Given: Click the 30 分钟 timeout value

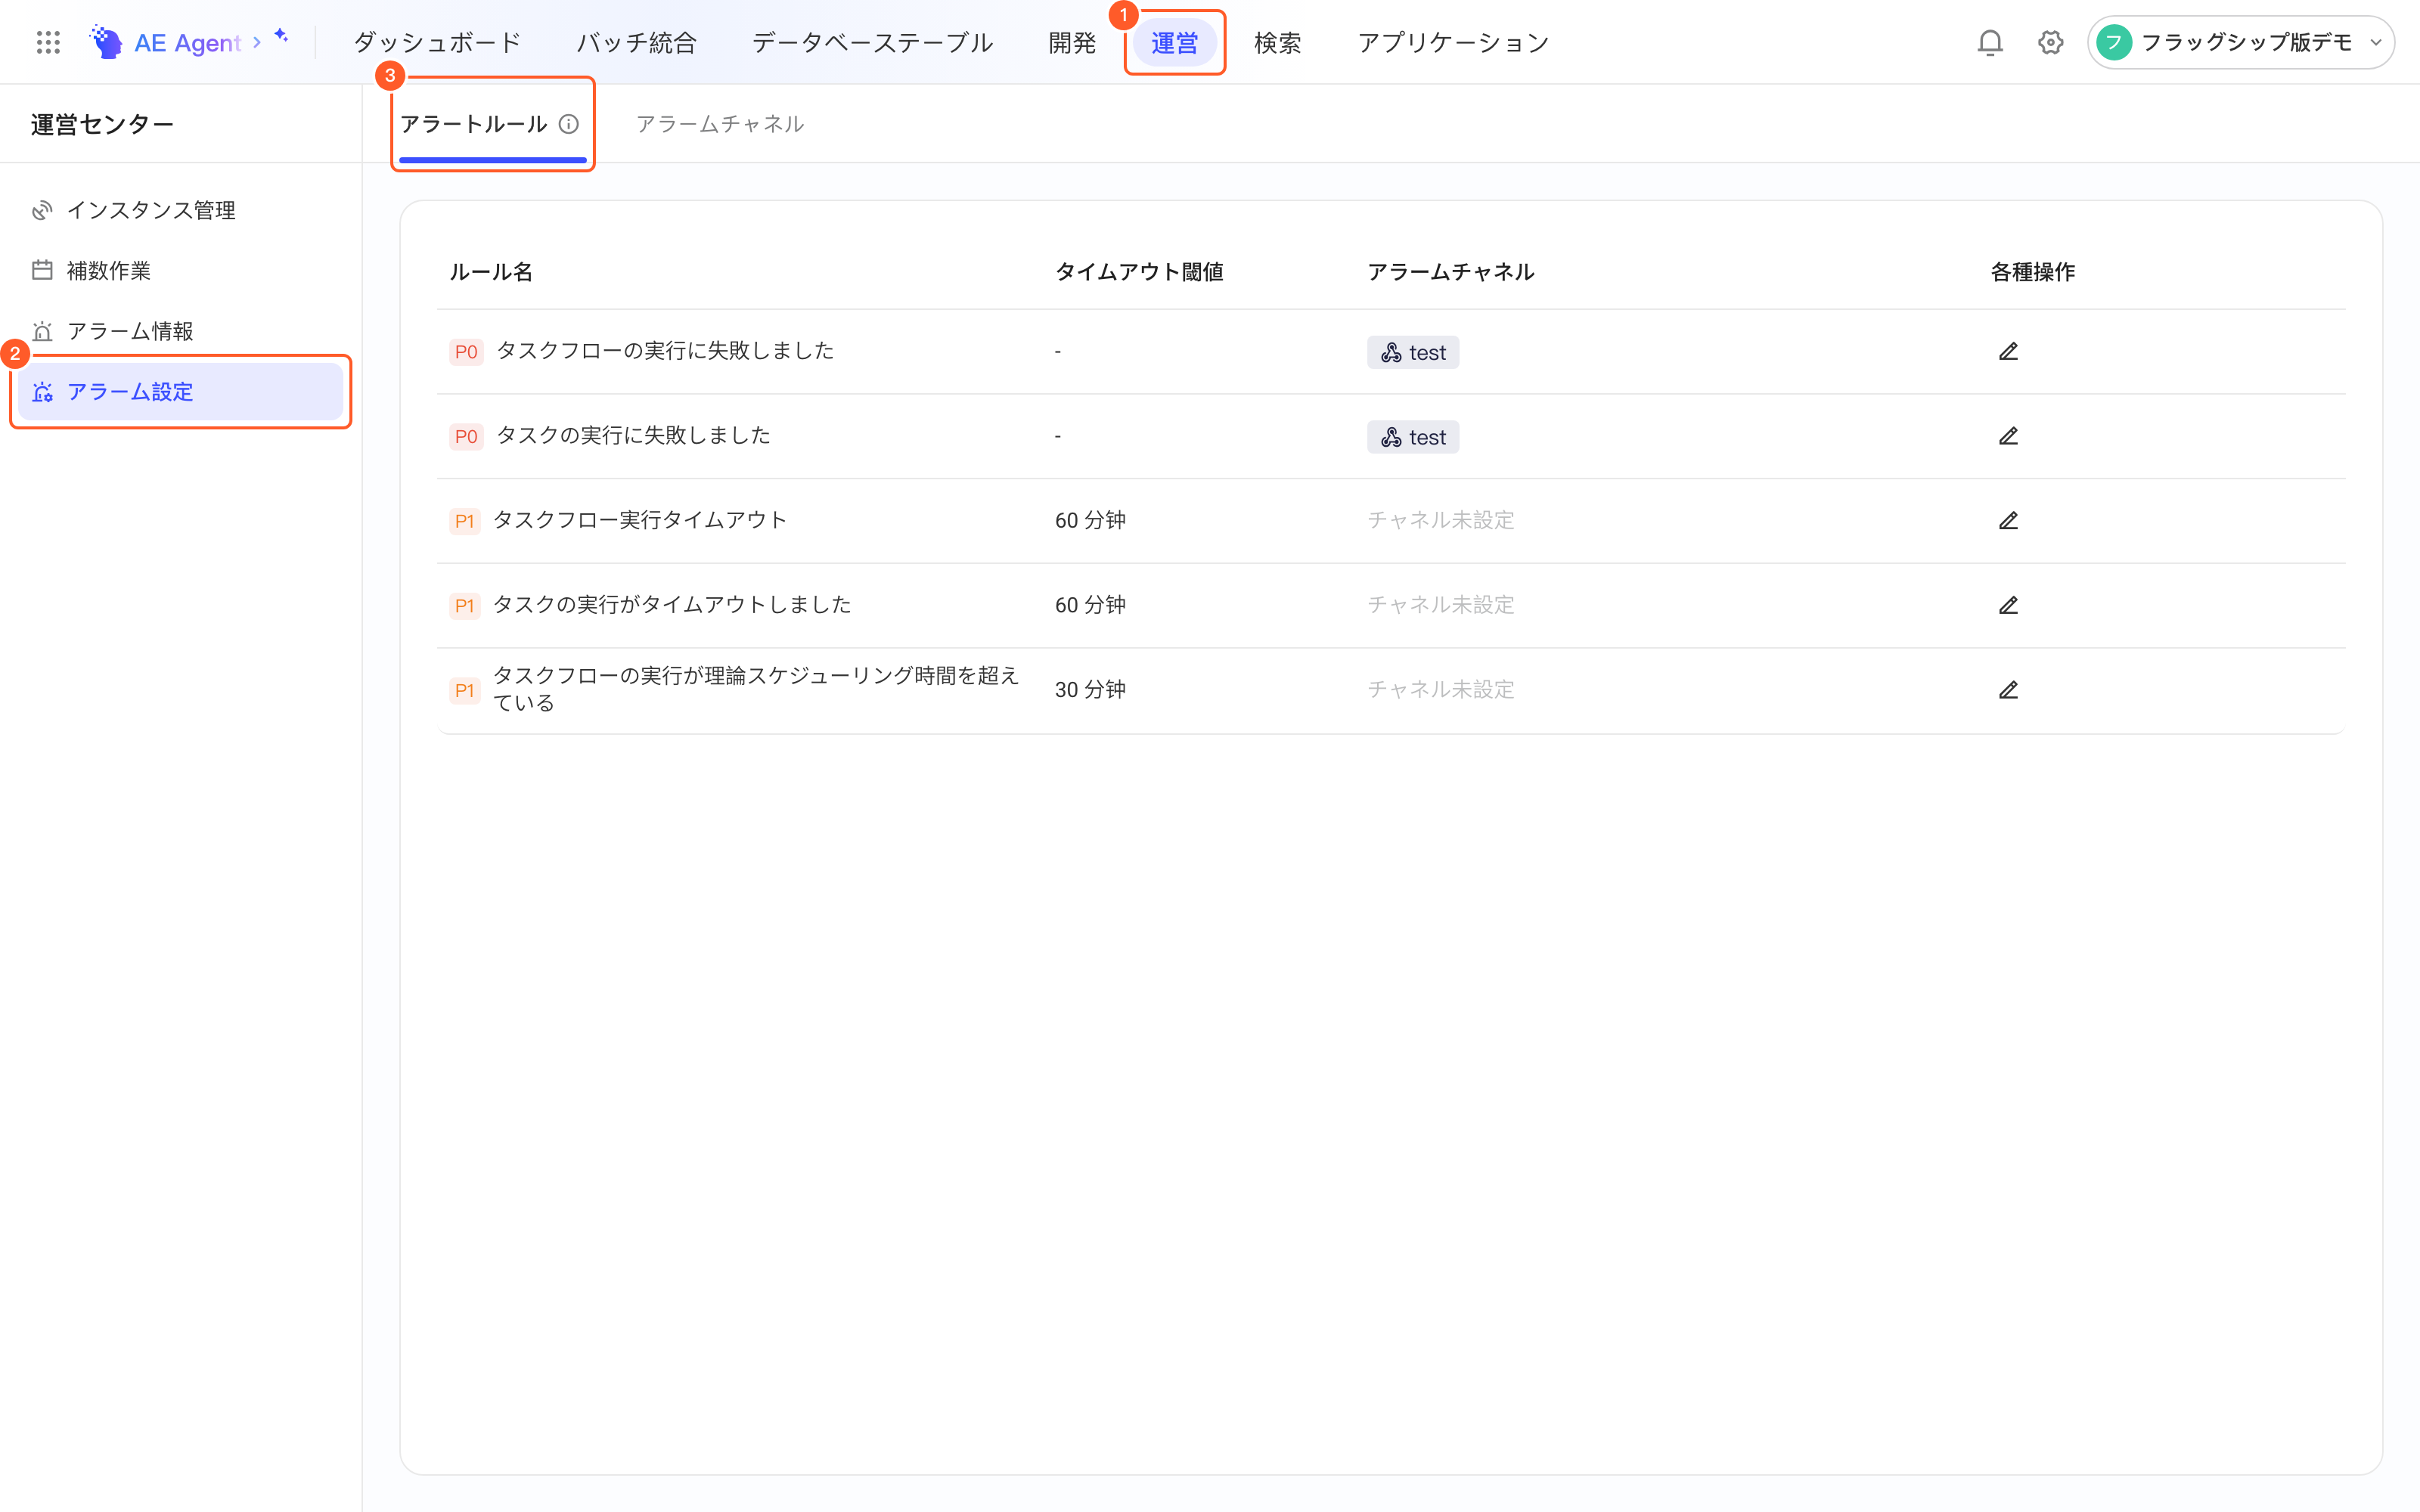Looking at the screenshot, I should 1090,690.
